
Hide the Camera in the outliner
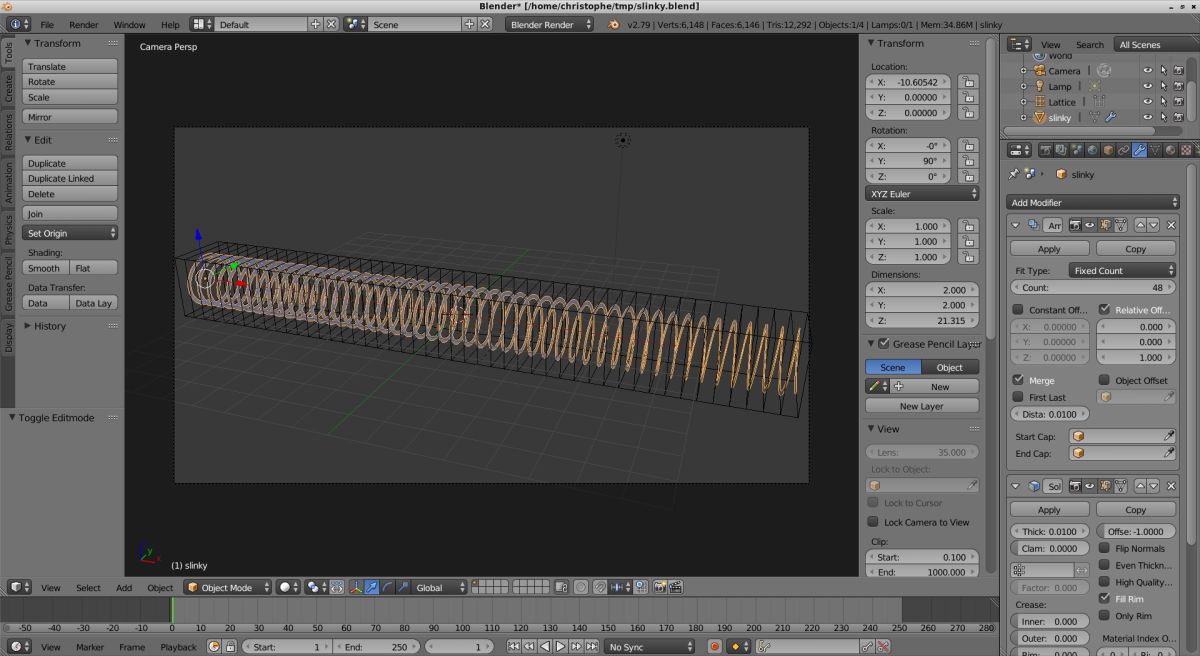(x=1147, y=71)
